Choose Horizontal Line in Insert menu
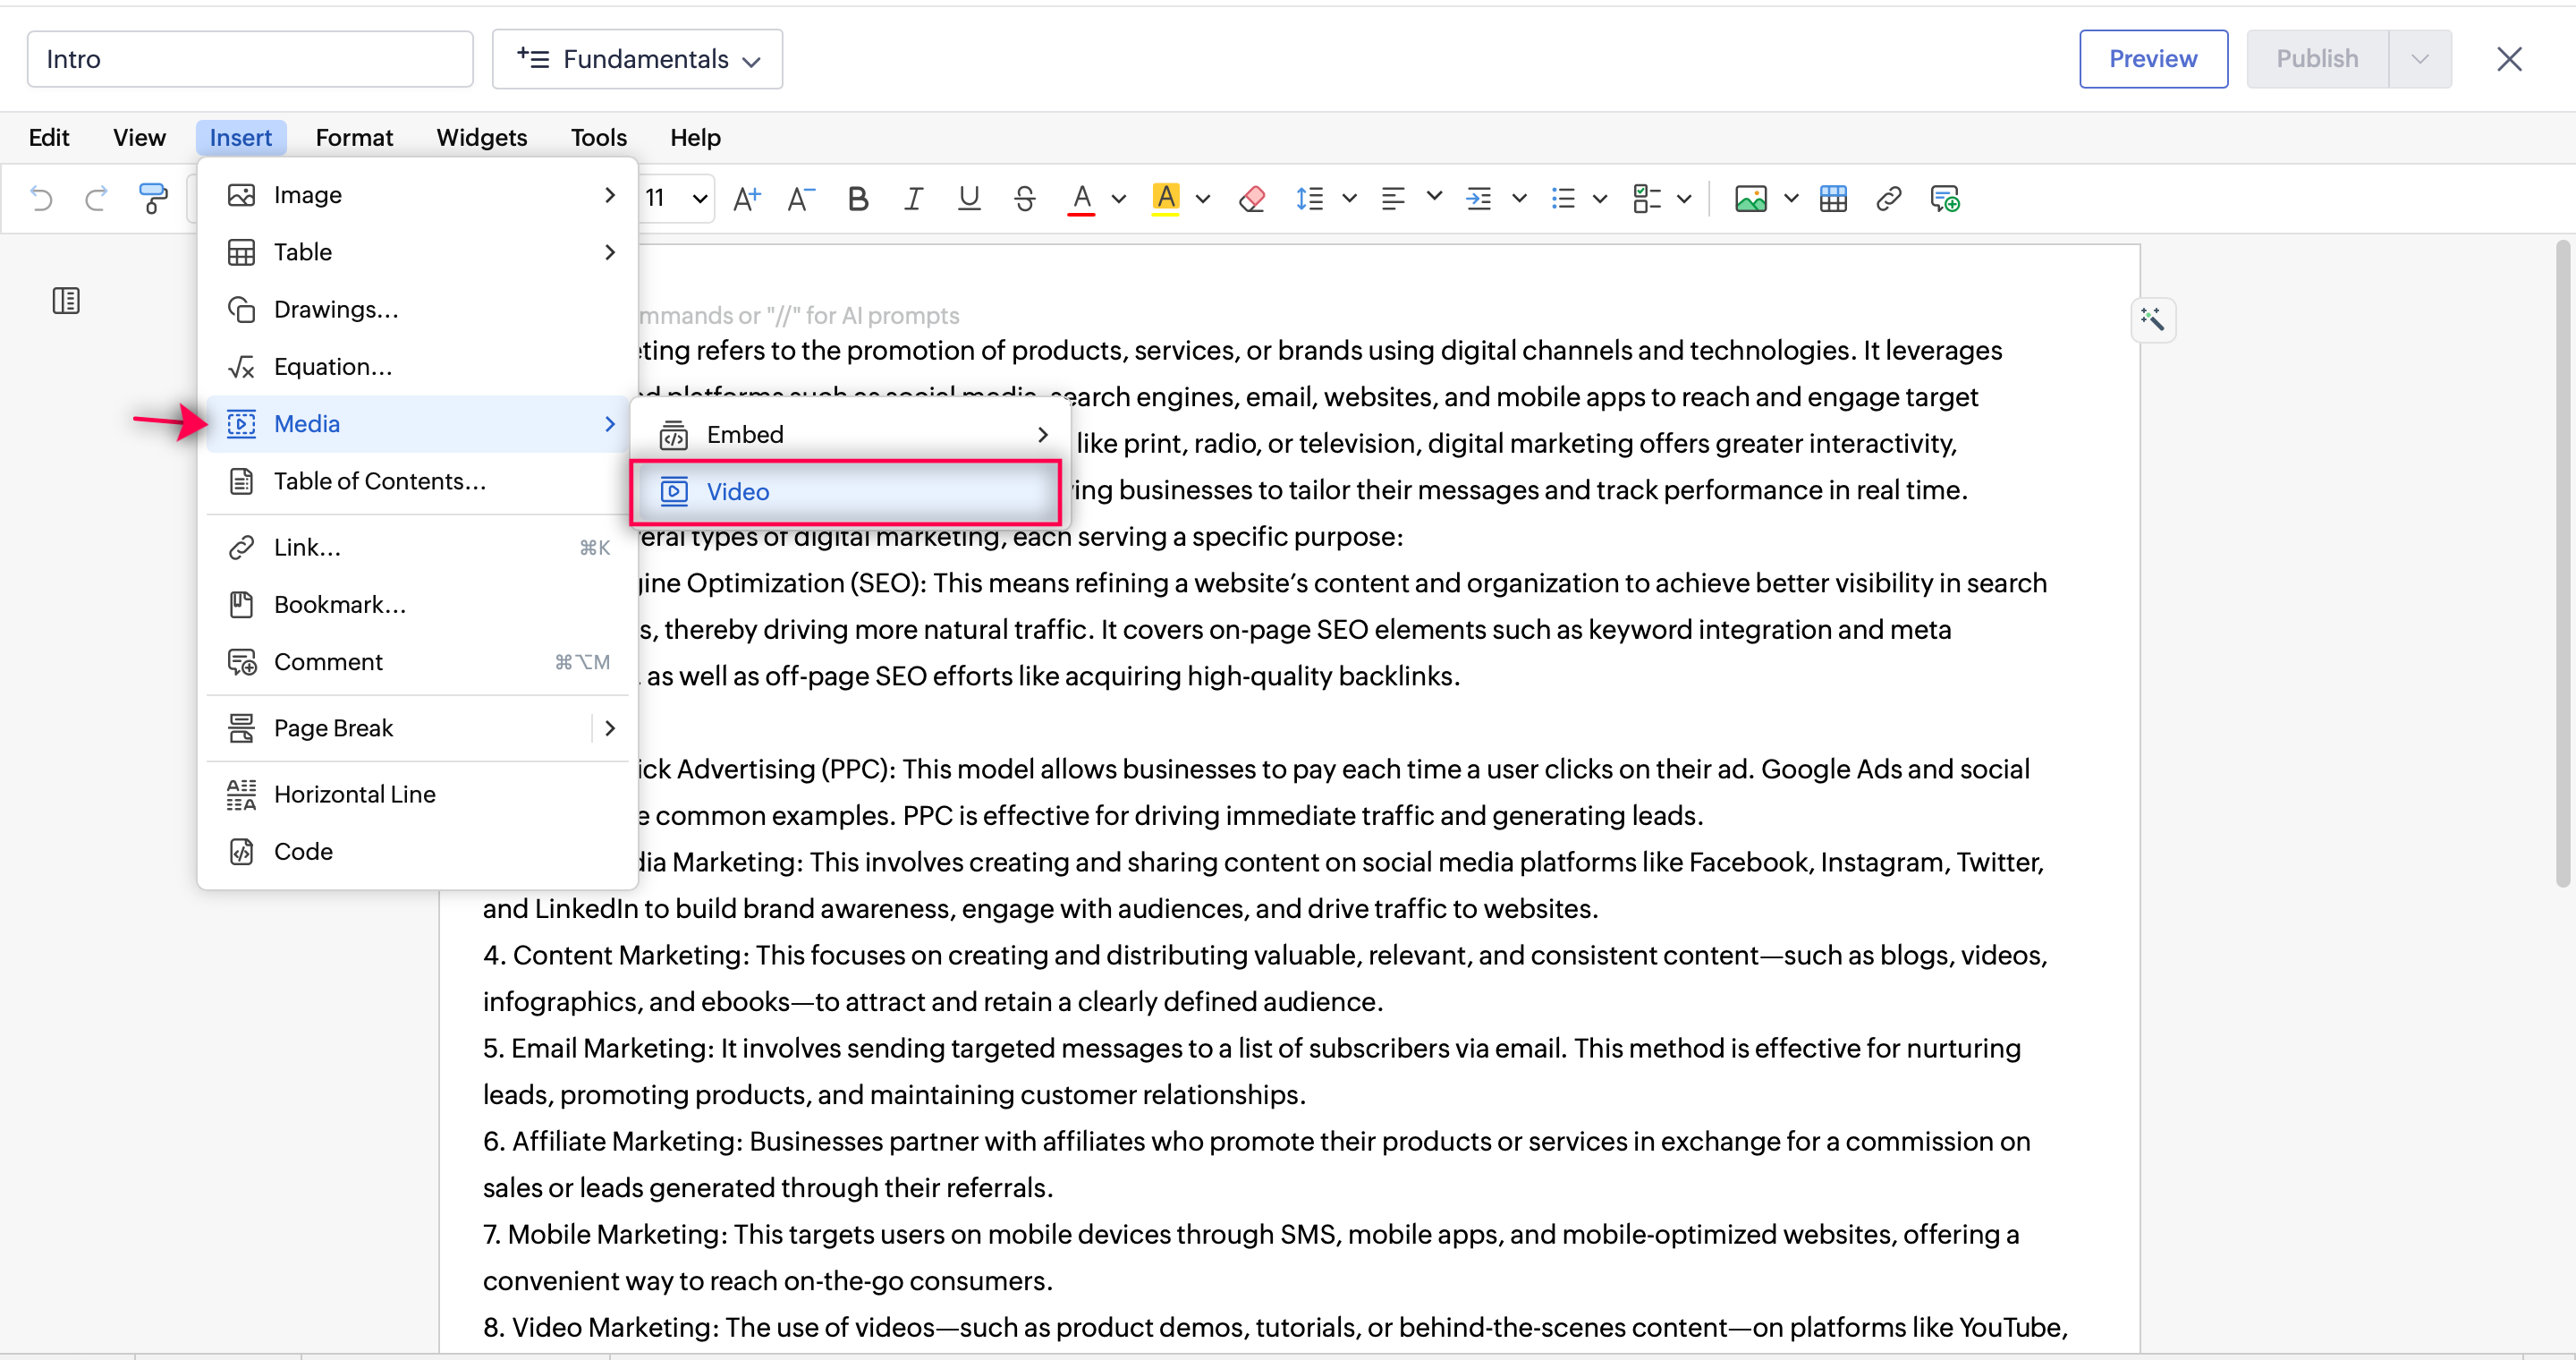 click(x=354, y=794)
